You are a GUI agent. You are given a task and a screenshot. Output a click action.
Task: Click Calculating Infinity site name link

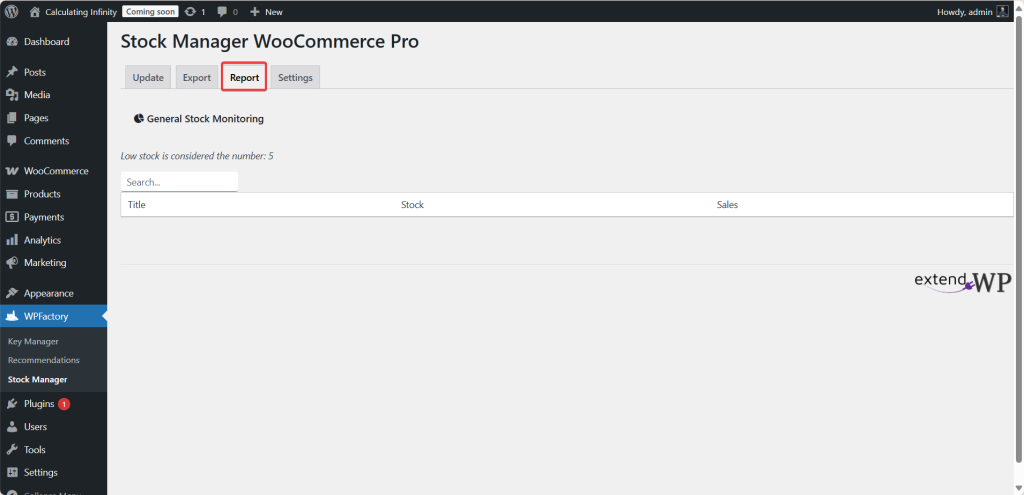click(81, 12)
